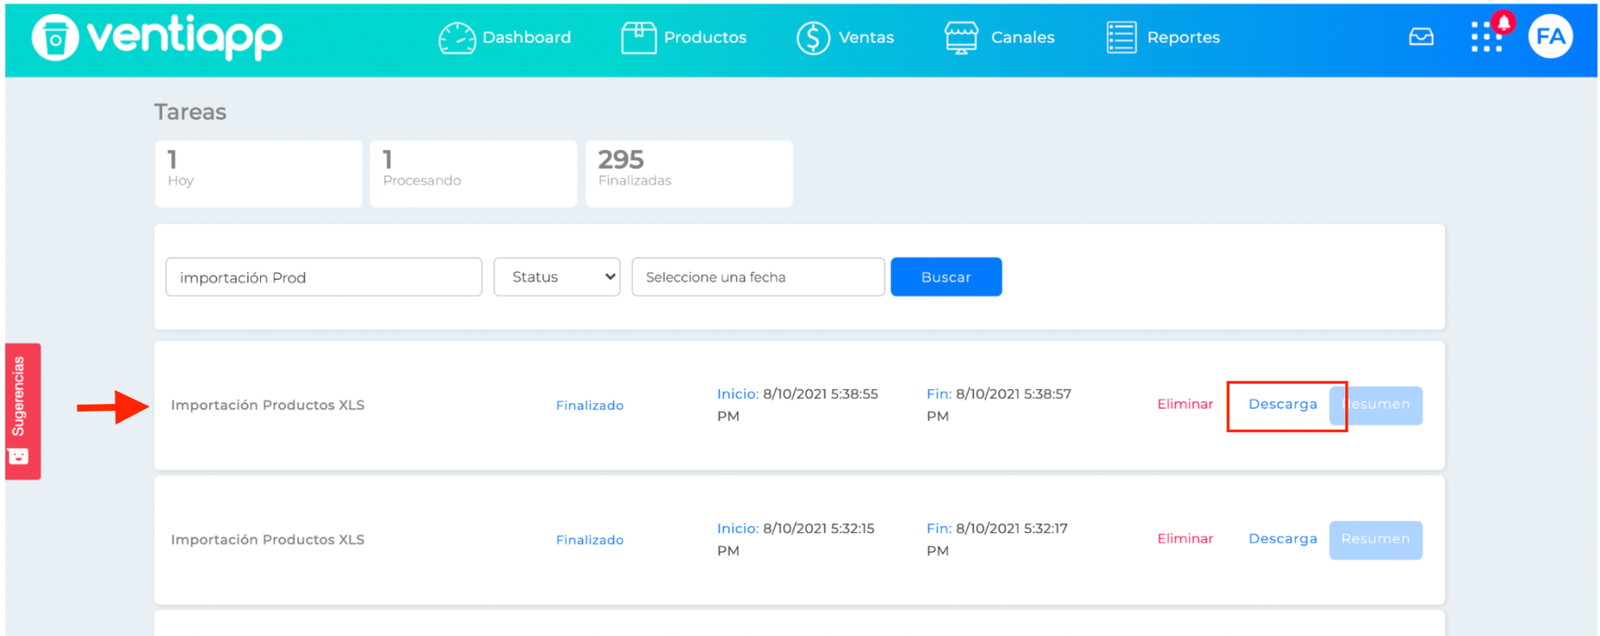
Task: Open the Ventas menu
Action: [x=866, y=38]
